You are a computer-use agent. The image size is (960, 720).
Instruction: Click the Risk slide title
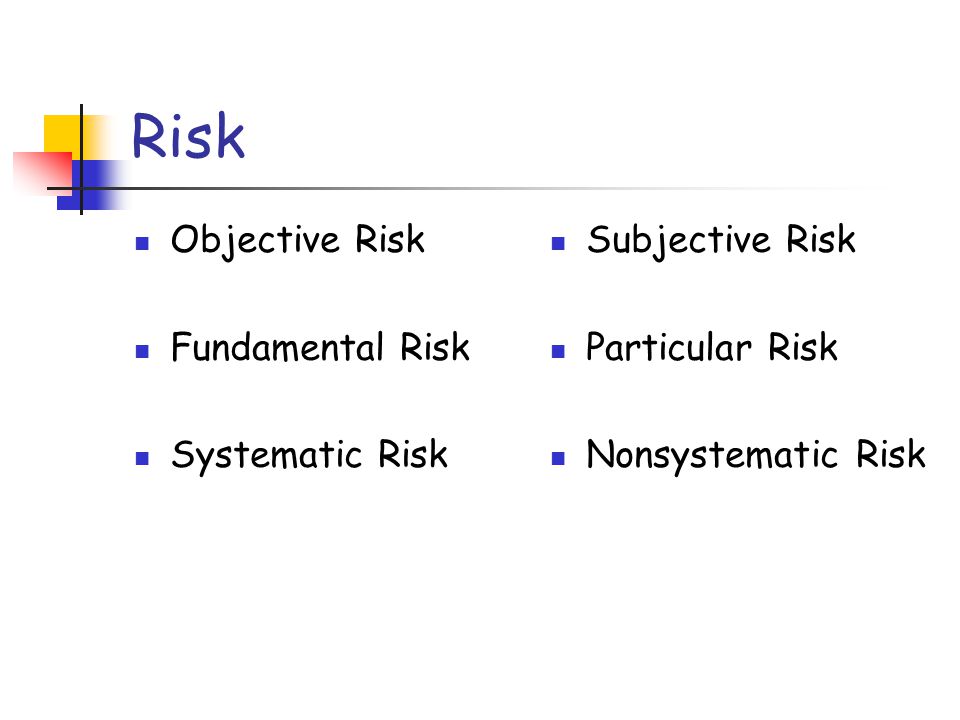(188, 136)
